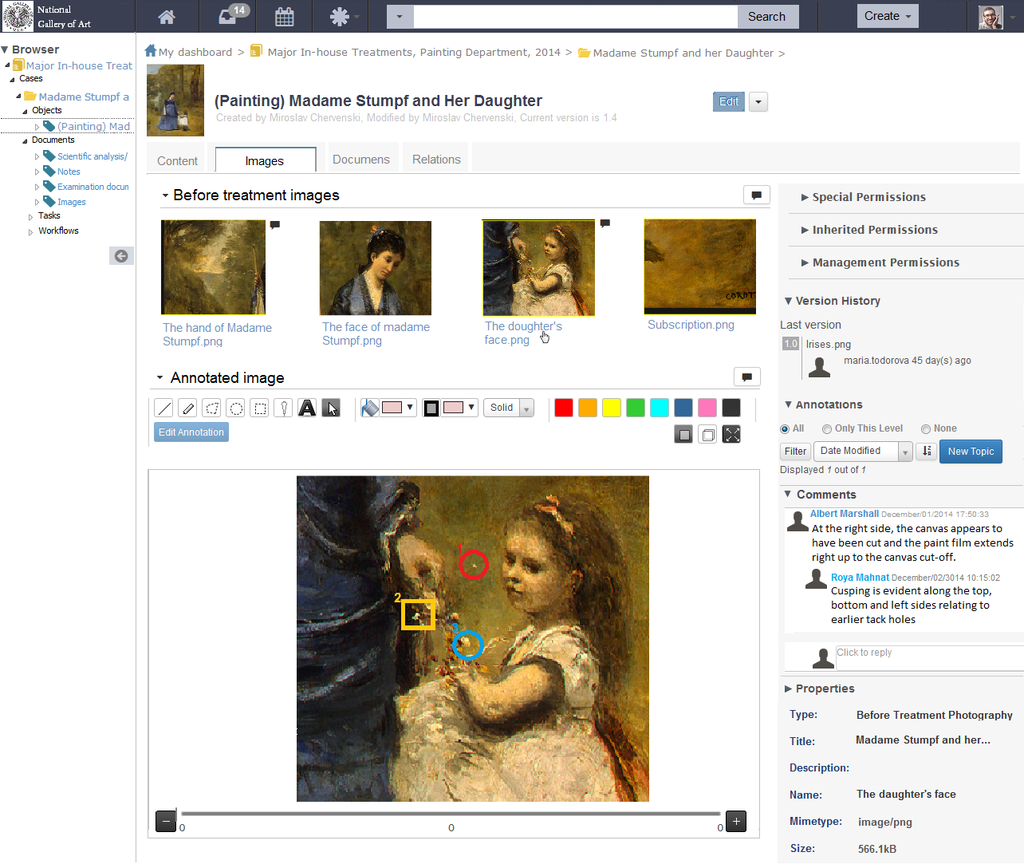Select the pencil freehand tool
This screenshot has height=864, width=1024.
pos(188,409)
